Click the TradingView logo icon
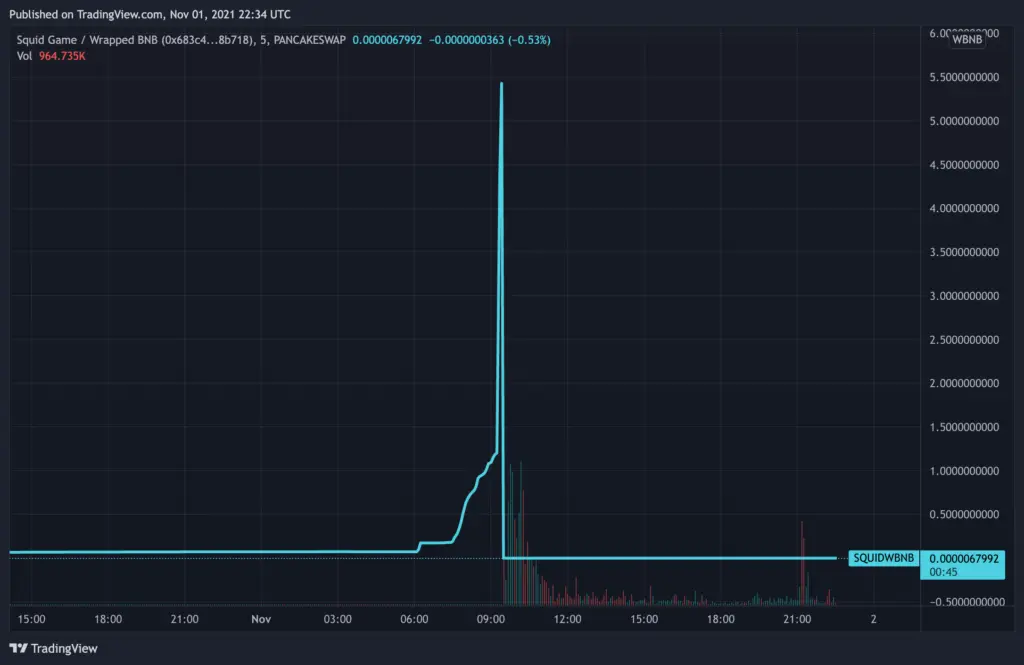 tap(18, 648)
